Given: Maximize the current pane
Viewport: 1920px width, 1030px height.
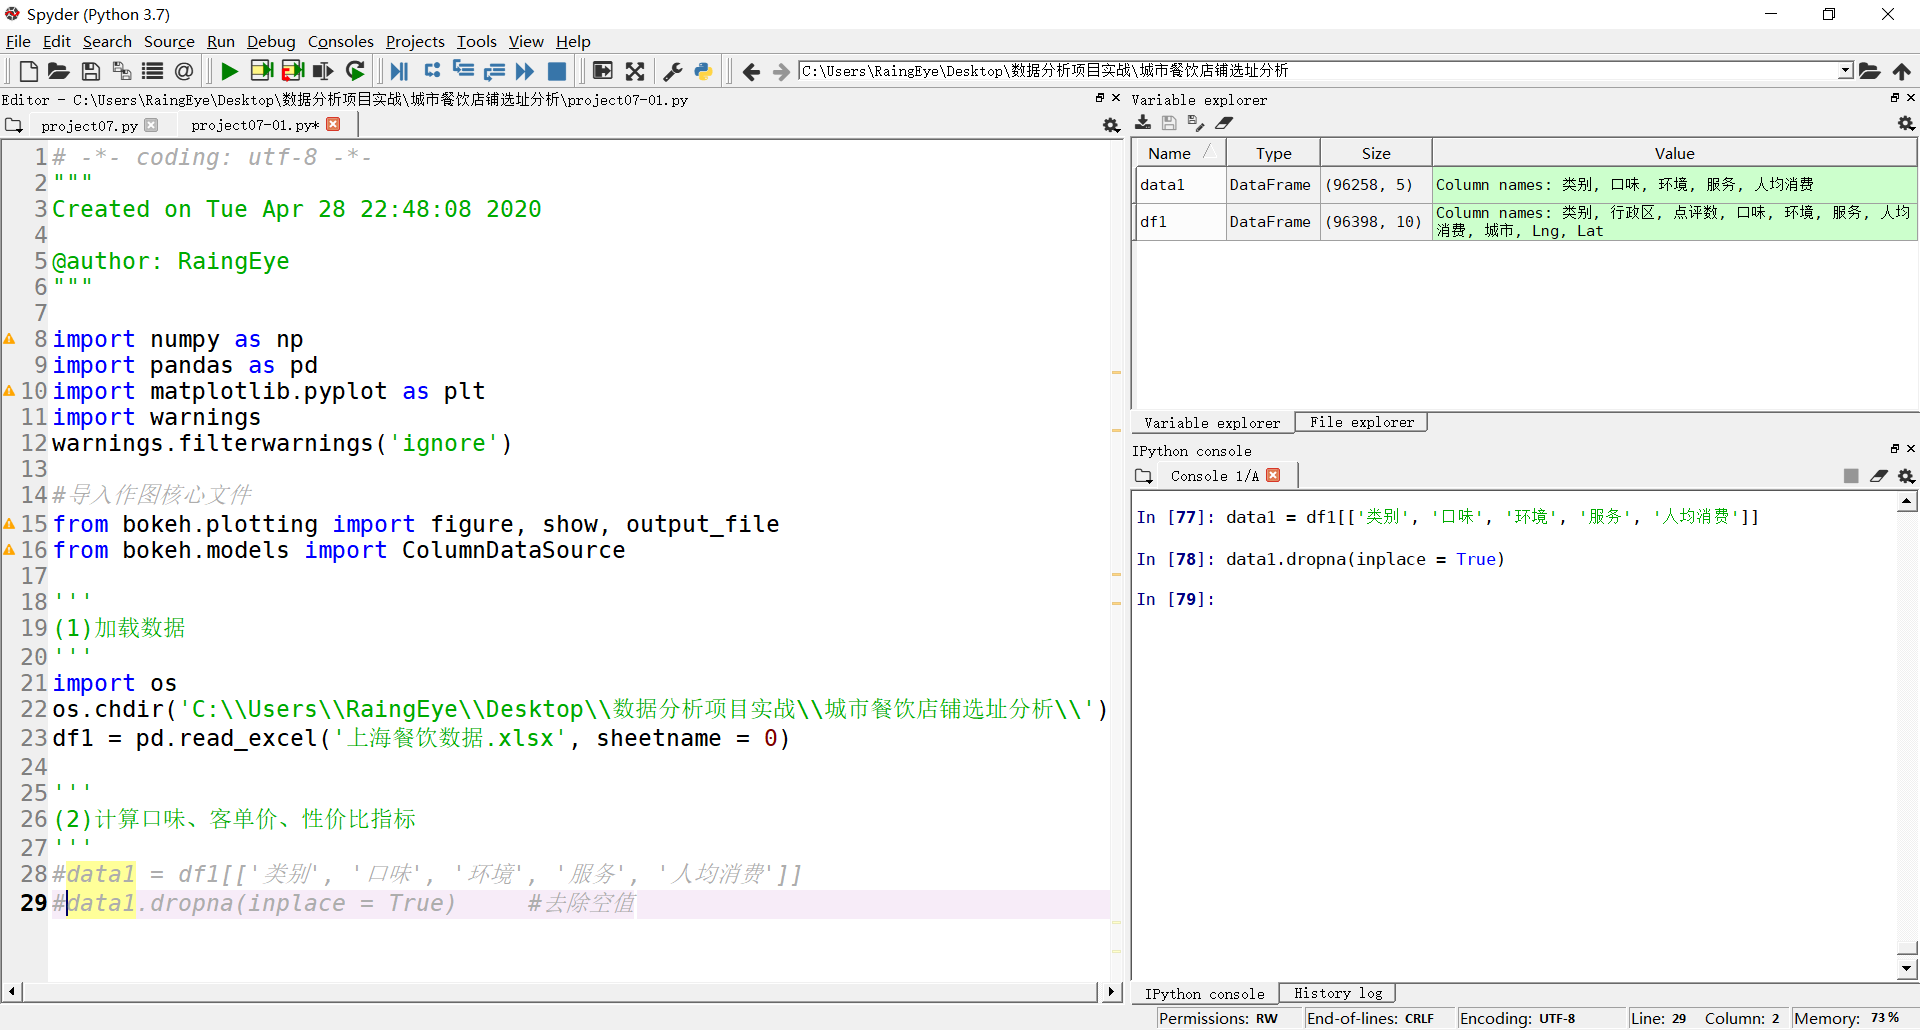Looking at the screenshot, I should tap(603, 71).
